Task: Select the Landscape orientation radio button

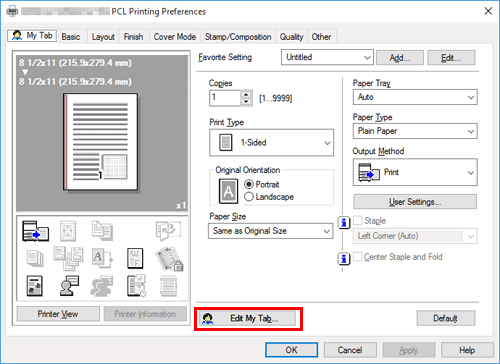Action: (x=249, y=197)
